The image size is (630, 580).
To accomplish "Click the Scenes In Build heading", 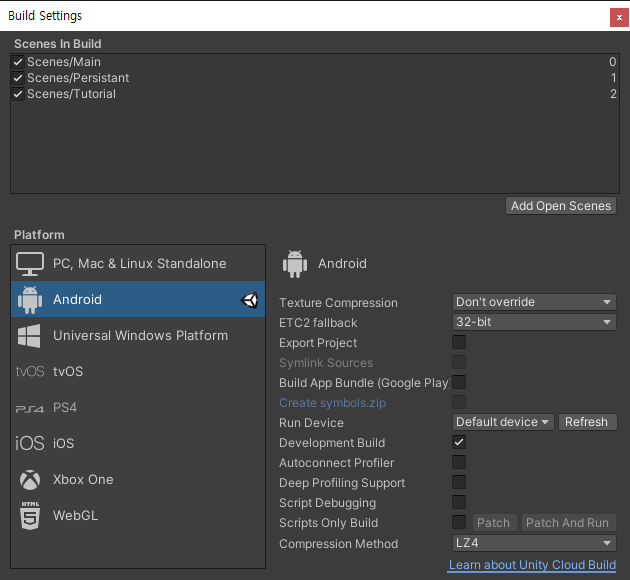I will [58, 44].
